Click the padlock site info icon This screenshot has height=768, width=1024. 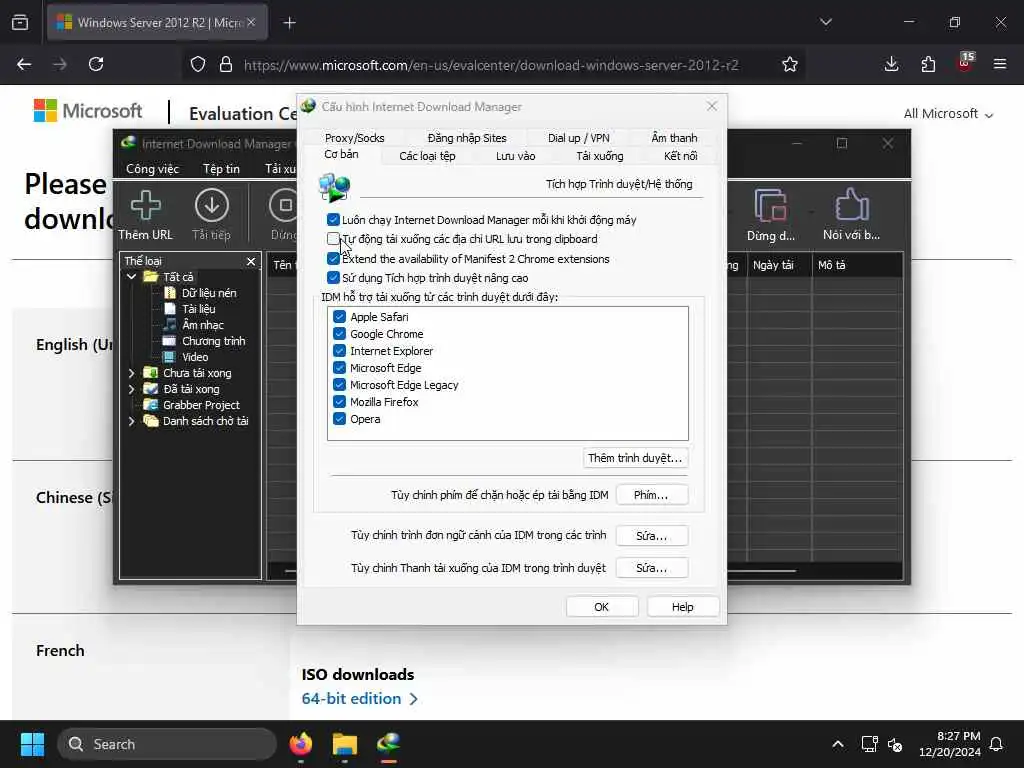[x=226, y=64]
